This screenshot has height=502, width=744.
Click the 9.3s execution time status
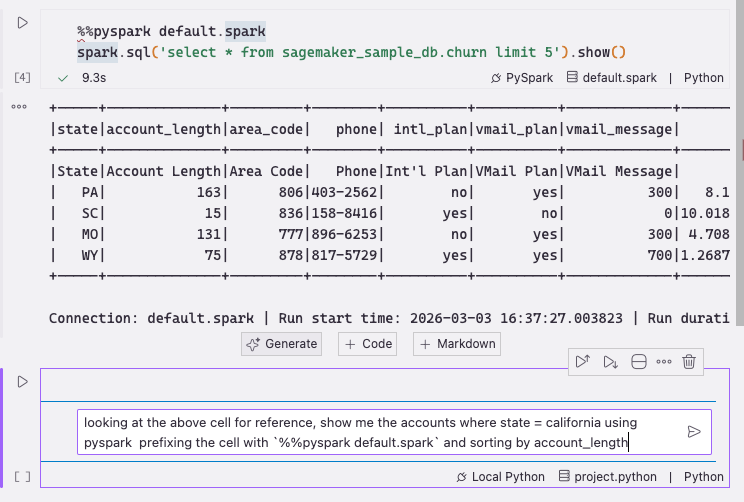pos(94,78)
